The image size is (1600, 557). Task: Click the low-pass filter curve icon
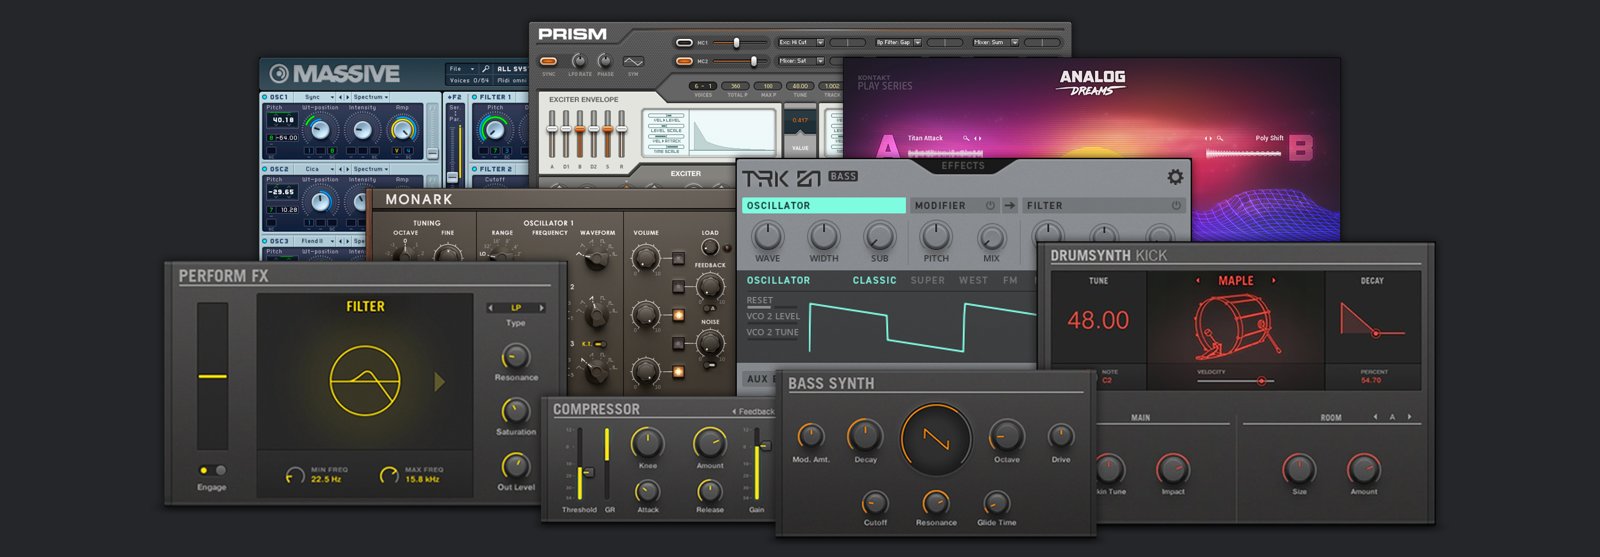[365, 381]
